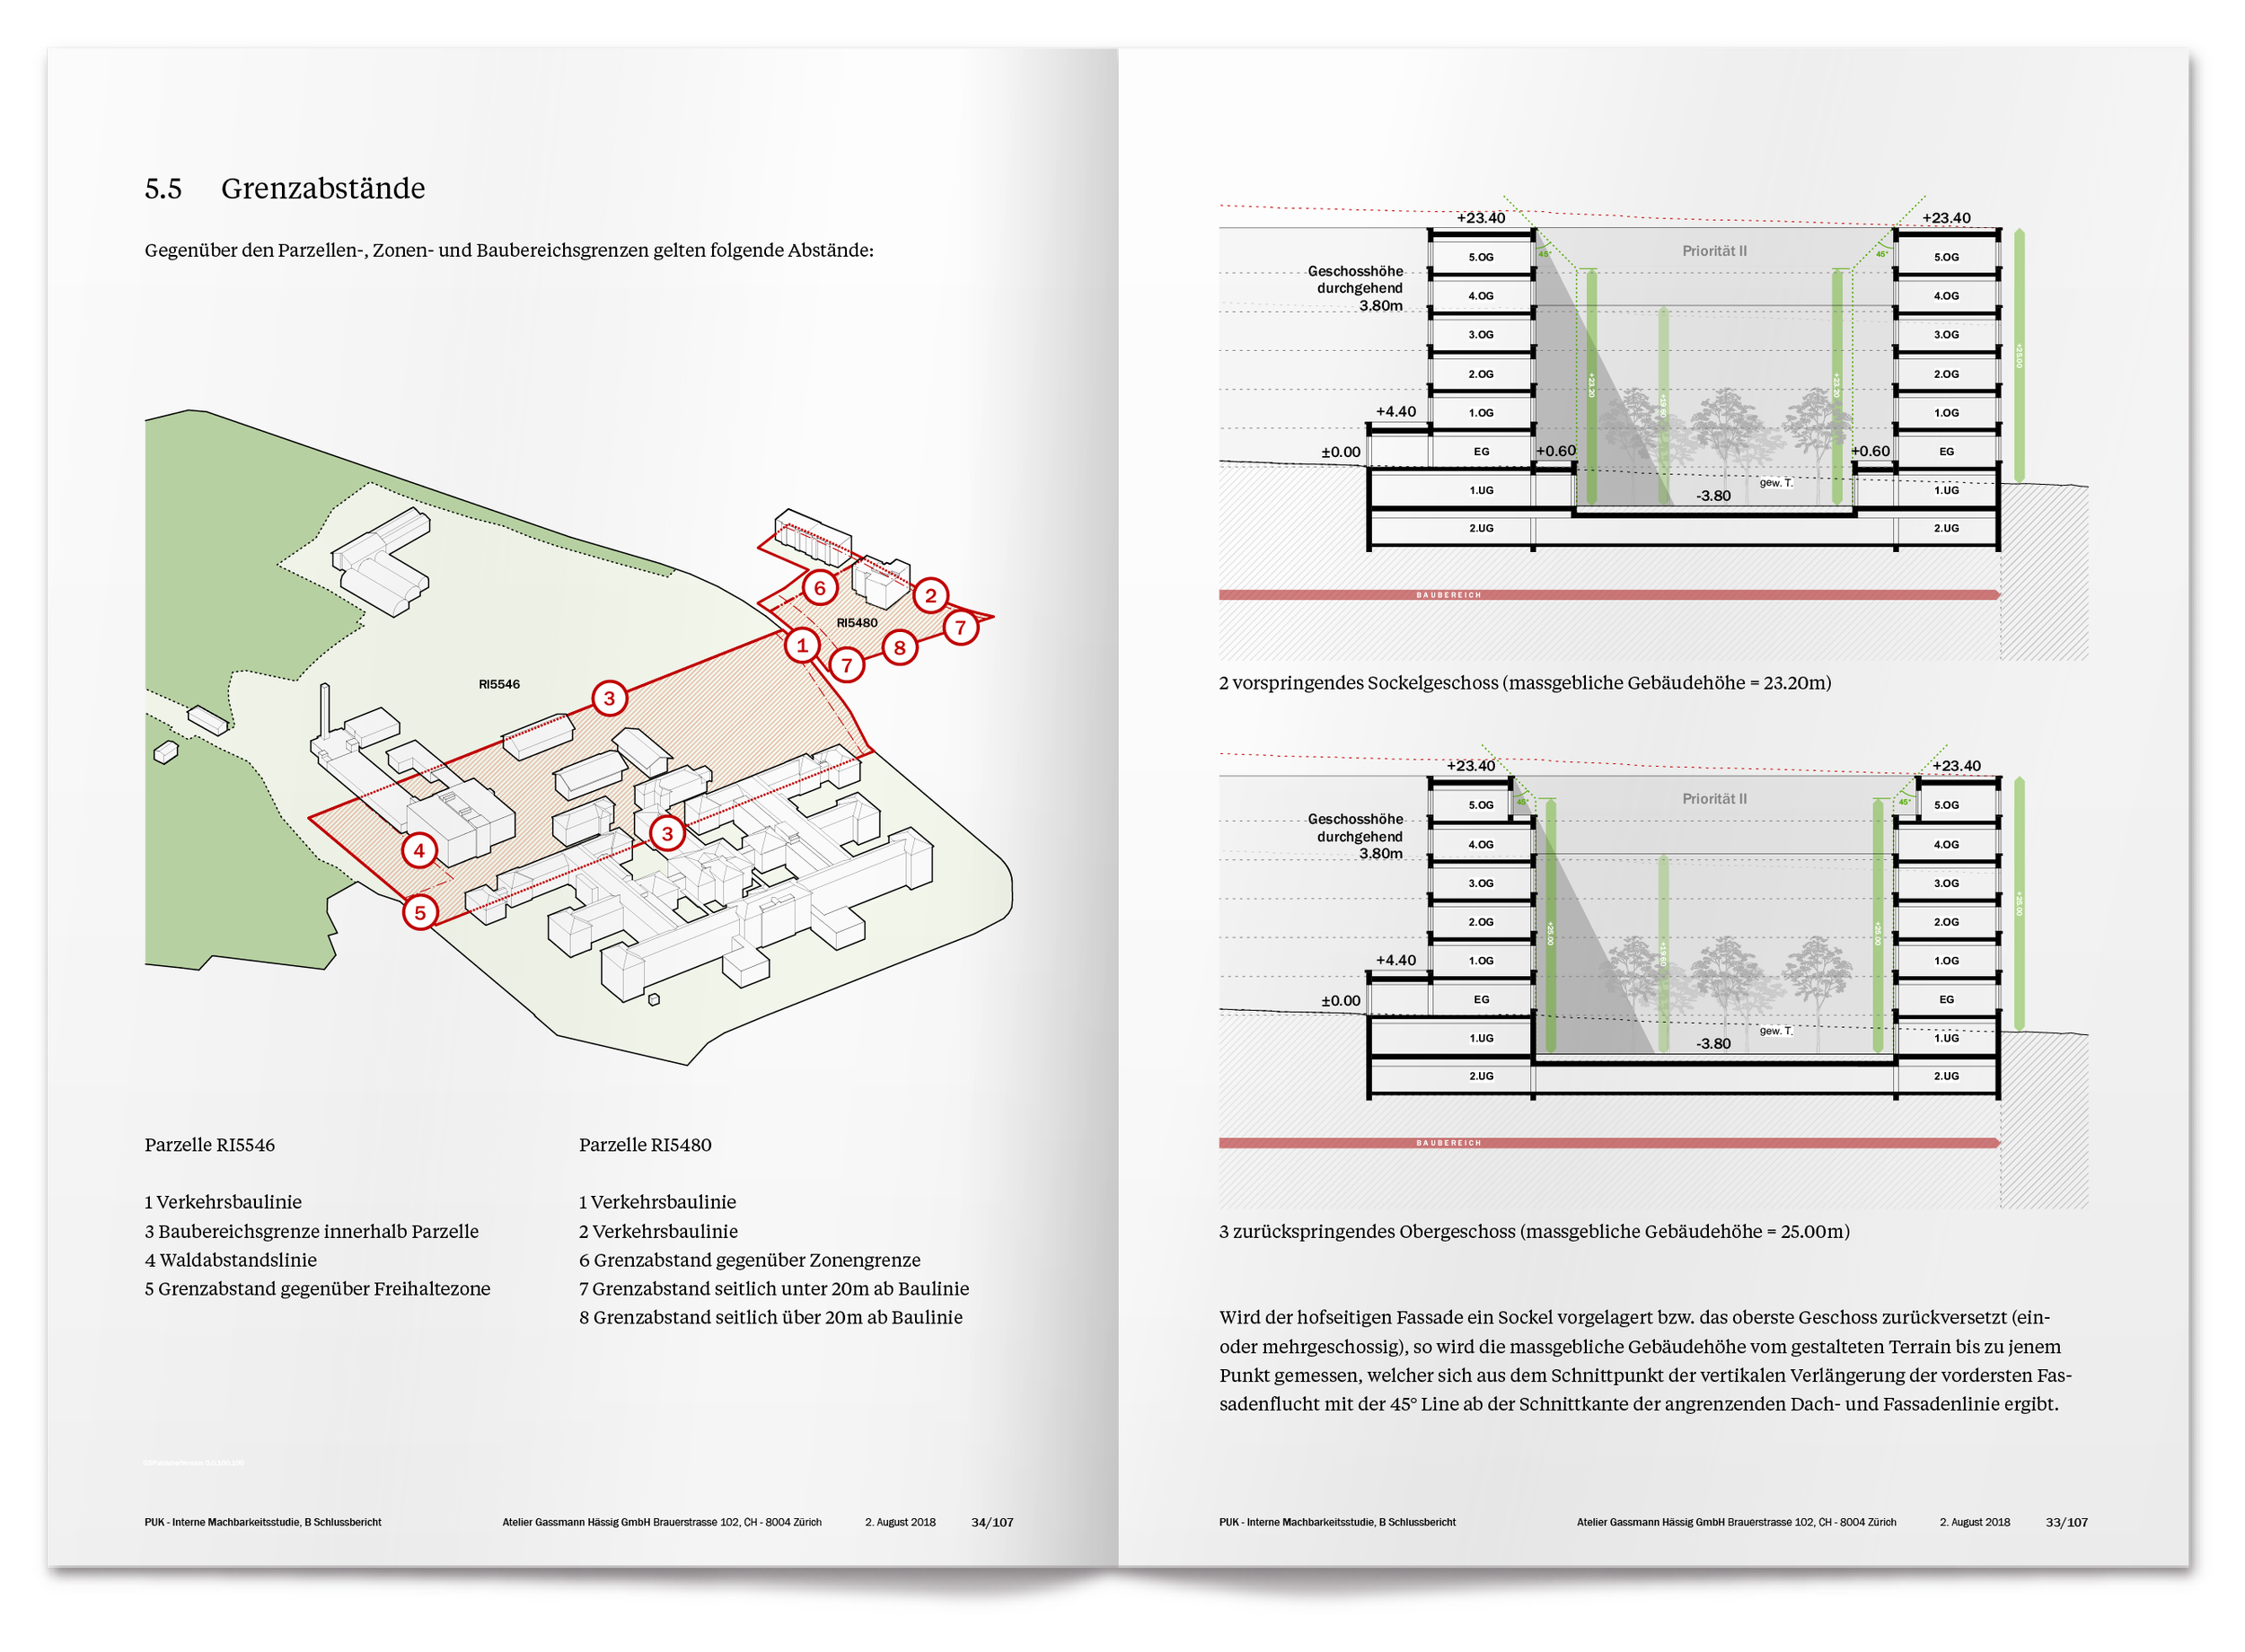
Task: Click the caption '3 zurückspringendes Obergeschoss'
Action: (x=1534, y=1231)
